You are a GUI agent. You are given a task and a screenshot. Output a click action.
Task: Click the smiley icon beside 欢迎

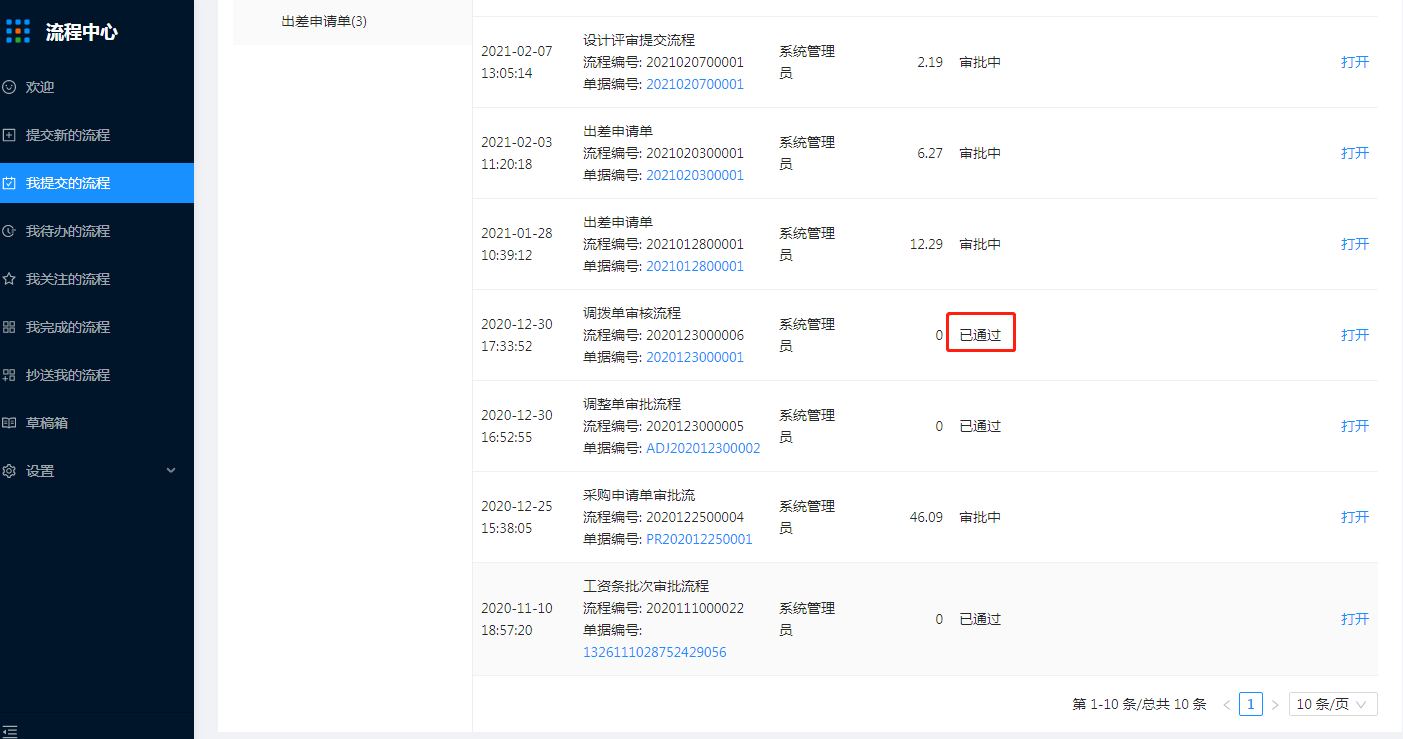(x=9, y=87)
